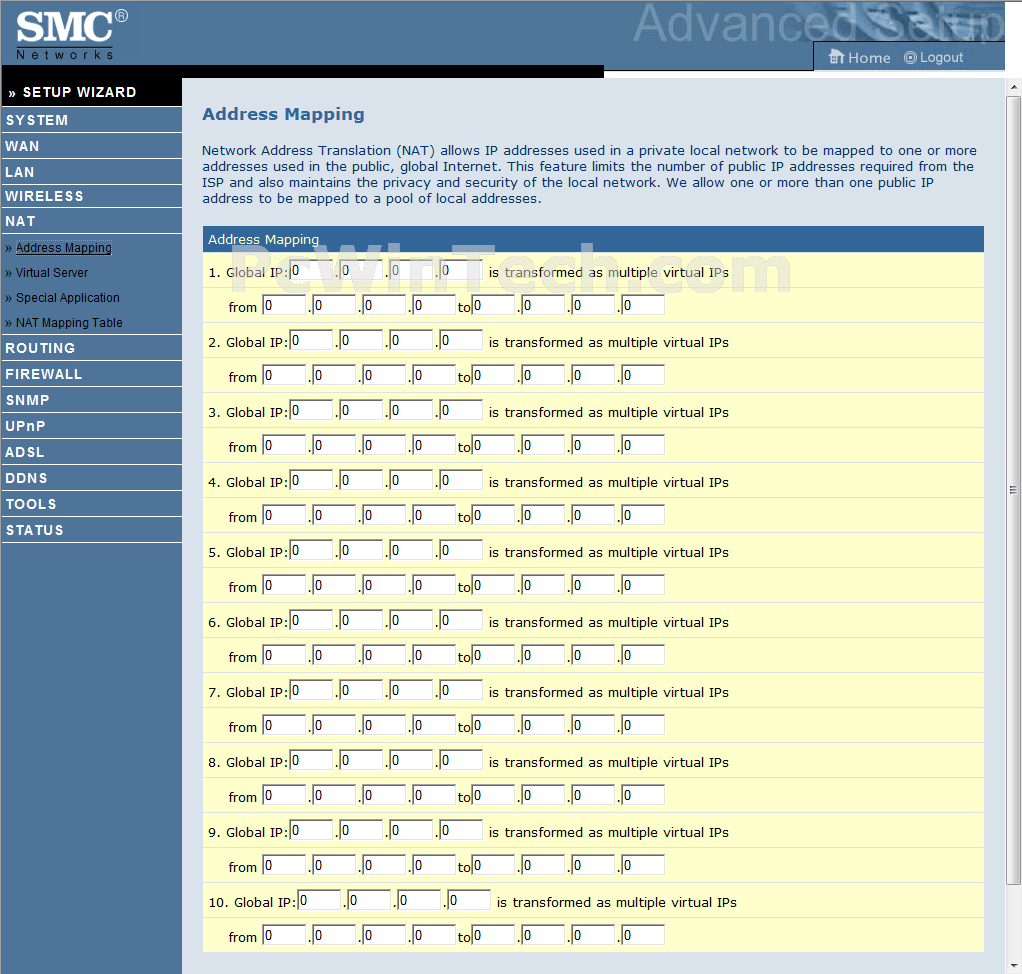Go to Address Mapping submenu link

tap(64, 248)
